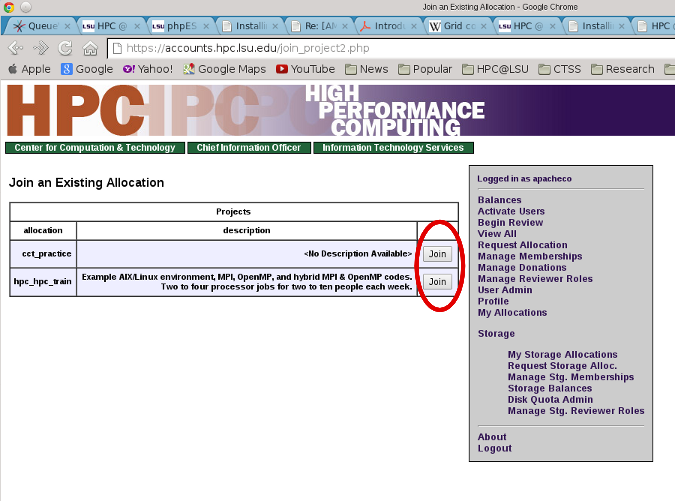Open the Manage Donations link

(522, 267)
